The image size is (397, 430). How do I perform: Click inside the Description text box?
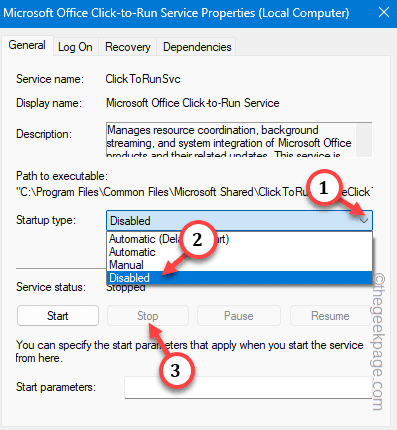click(231, 139)
